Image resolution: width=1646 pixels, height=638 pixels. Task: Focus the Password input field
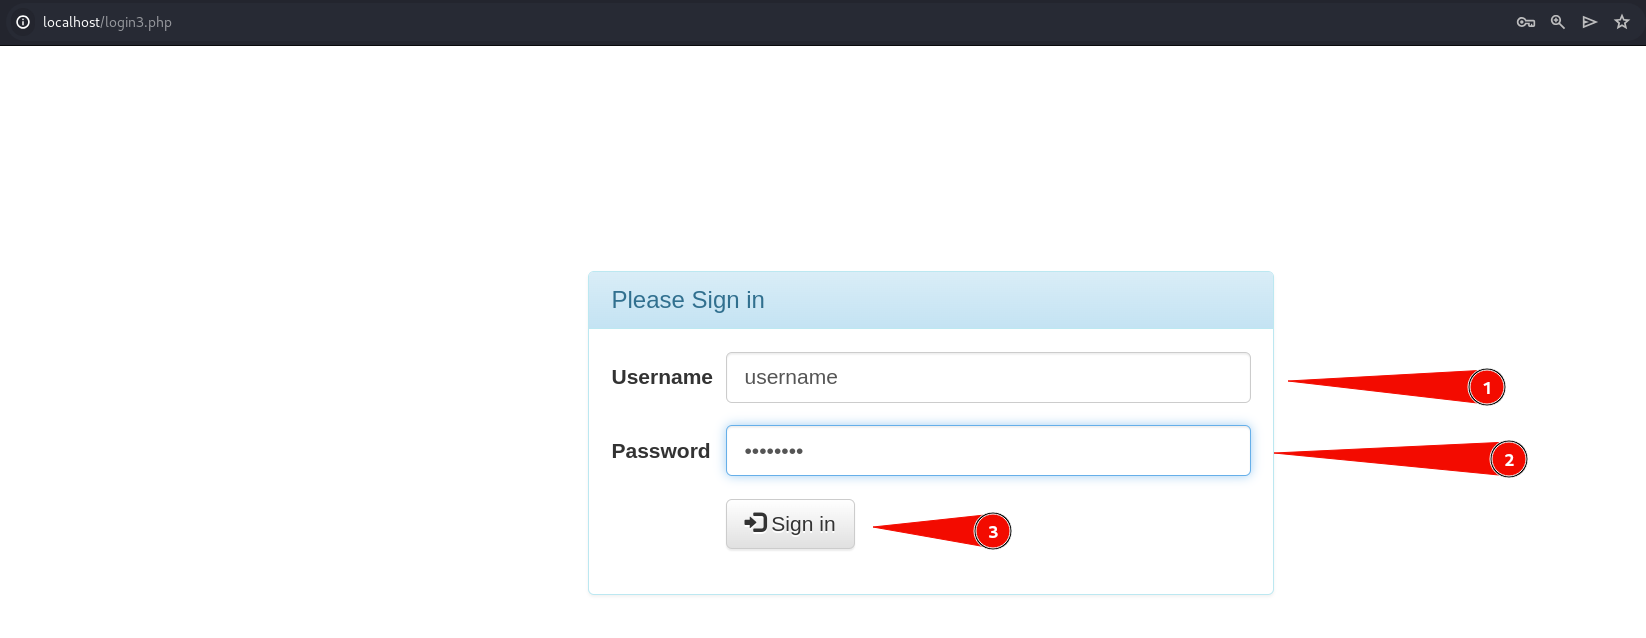[988, 450]
